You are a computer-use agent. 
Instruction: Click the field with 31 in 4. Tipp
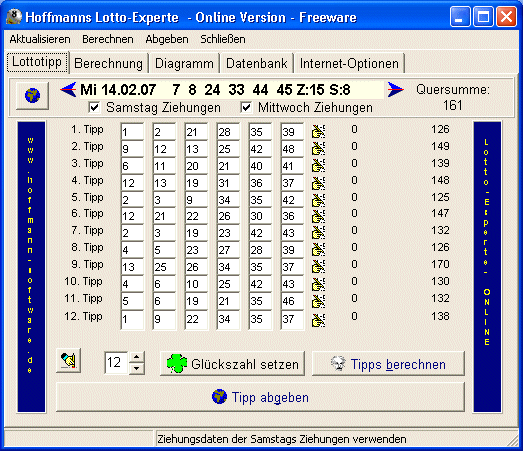[228, 182]
